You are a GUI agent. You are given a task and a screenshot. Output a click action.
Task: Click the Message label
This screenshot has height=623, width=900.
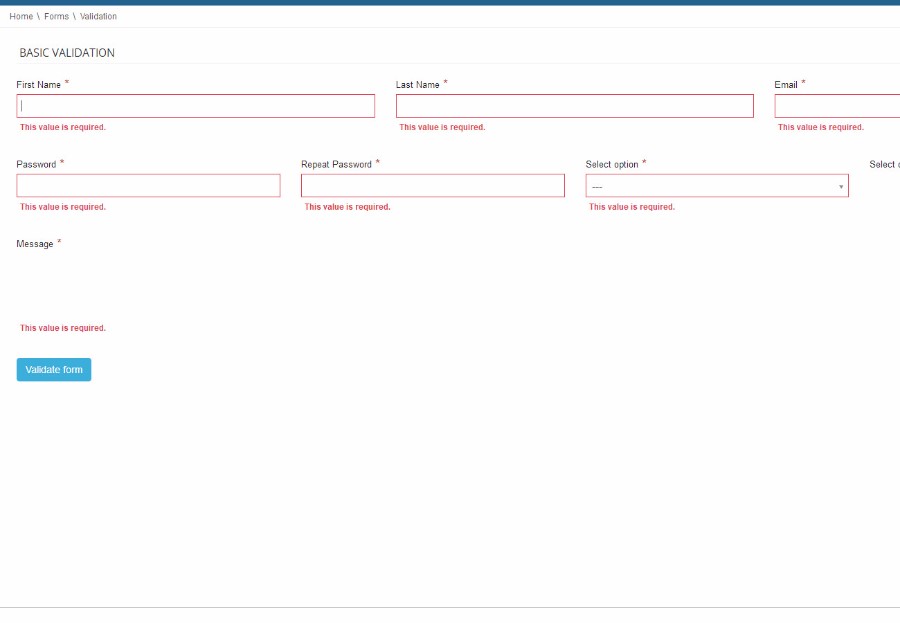pos(34,244)
